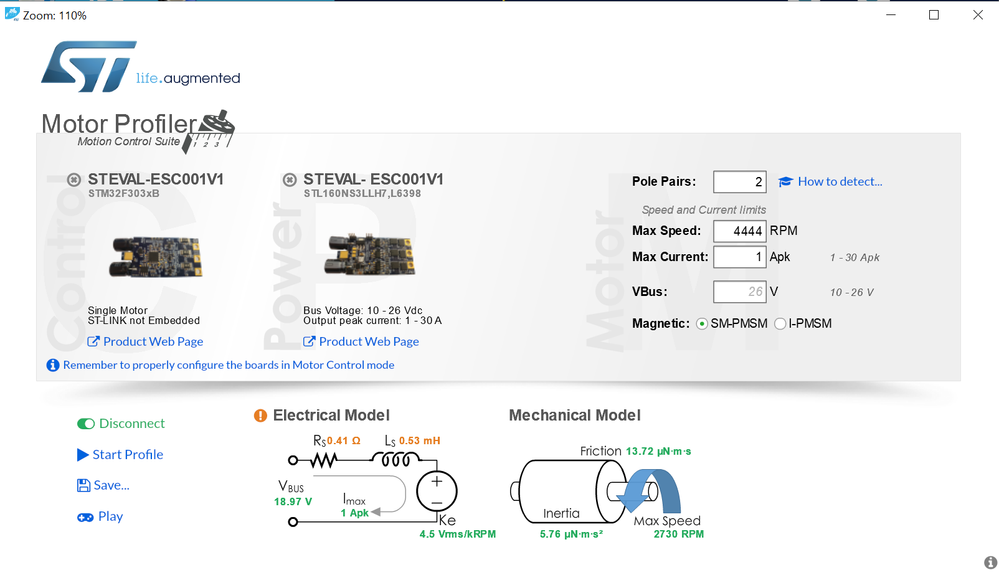Viewport: 999px width, 572px height.
Task: Click the power board thumbnail image
Action: coord(371,255)
